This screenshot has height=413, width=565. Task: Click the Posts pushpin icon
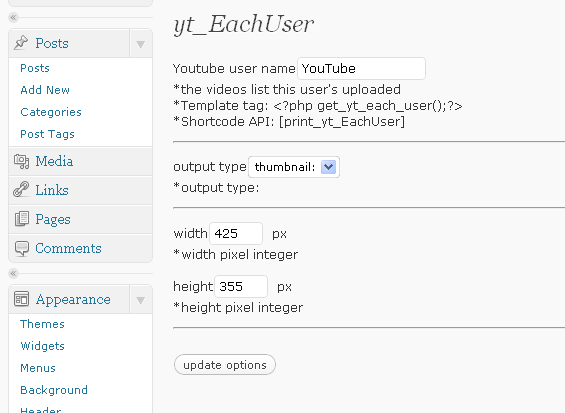[21, 43]
